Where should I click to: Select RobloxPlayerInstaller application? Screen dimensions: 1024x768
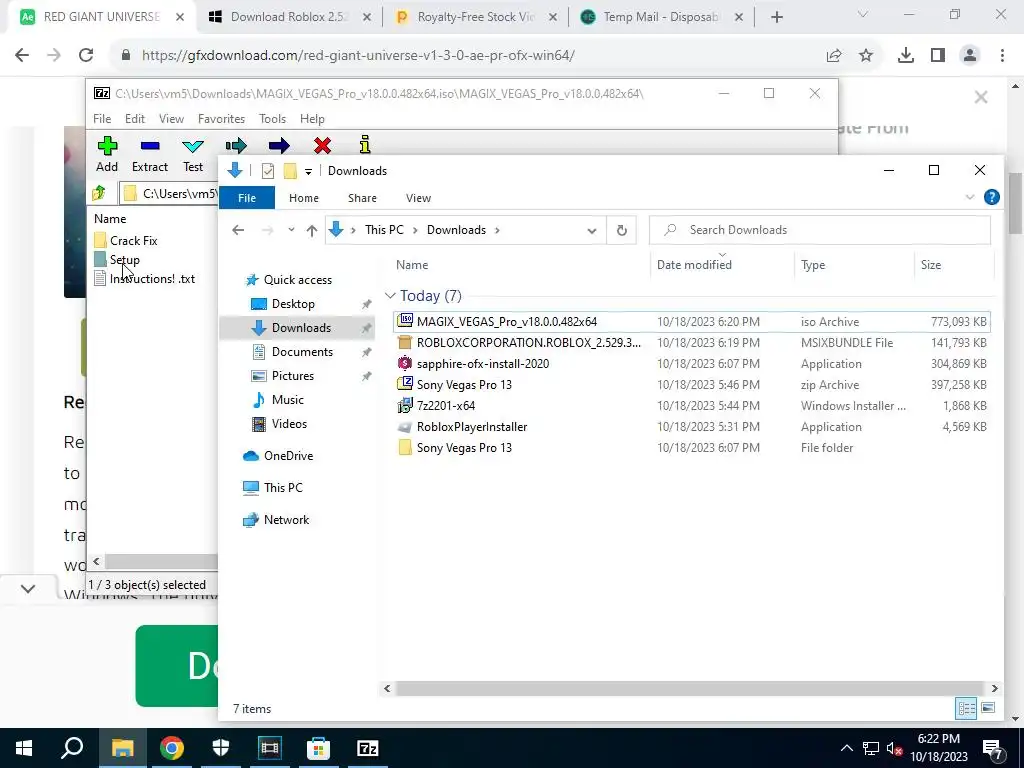pos(692,426)
